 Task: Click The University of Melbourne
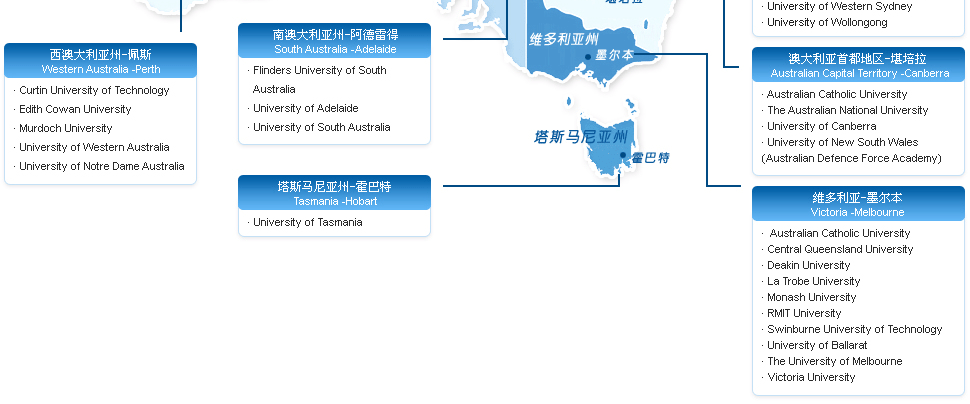pyautogui.click(x=835, y=361)
